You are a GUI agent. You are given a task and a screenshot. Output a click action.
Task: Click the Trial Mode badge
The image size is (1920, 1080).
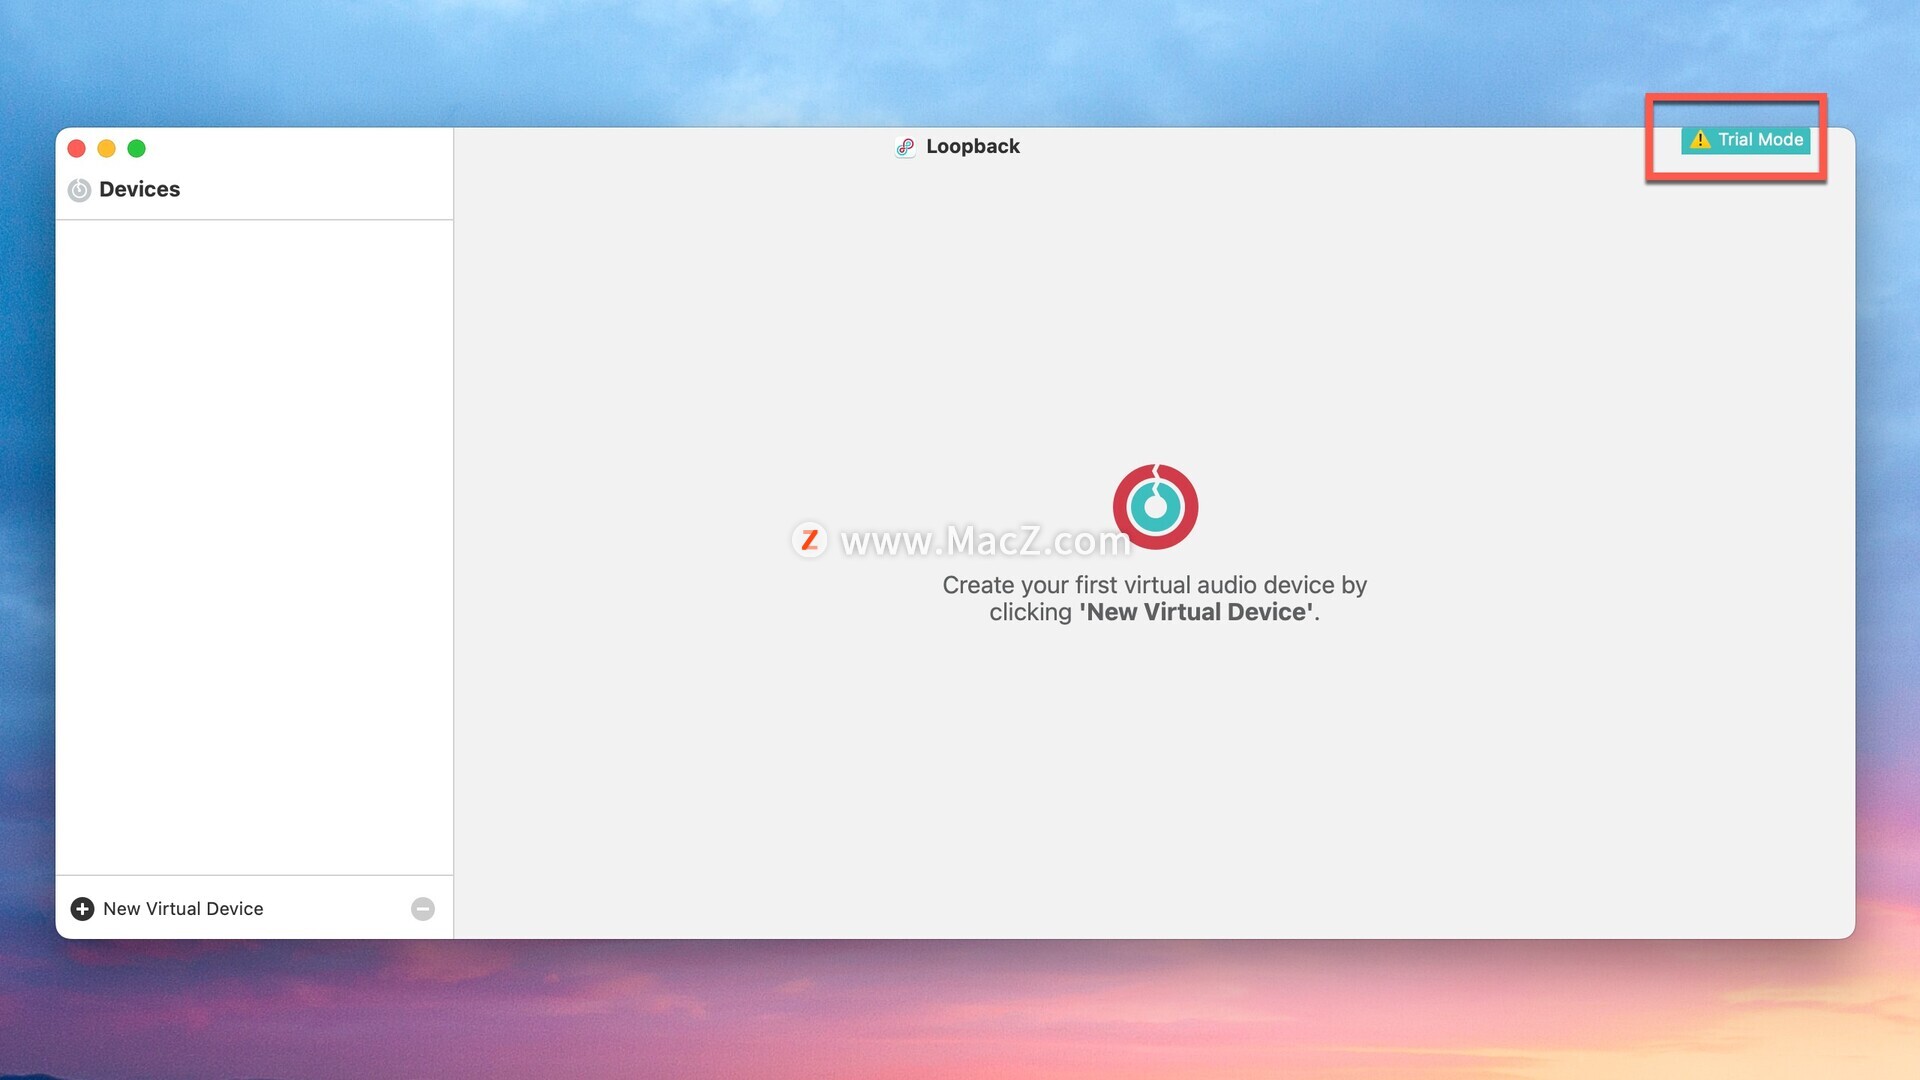click(x=1745, y=140)
